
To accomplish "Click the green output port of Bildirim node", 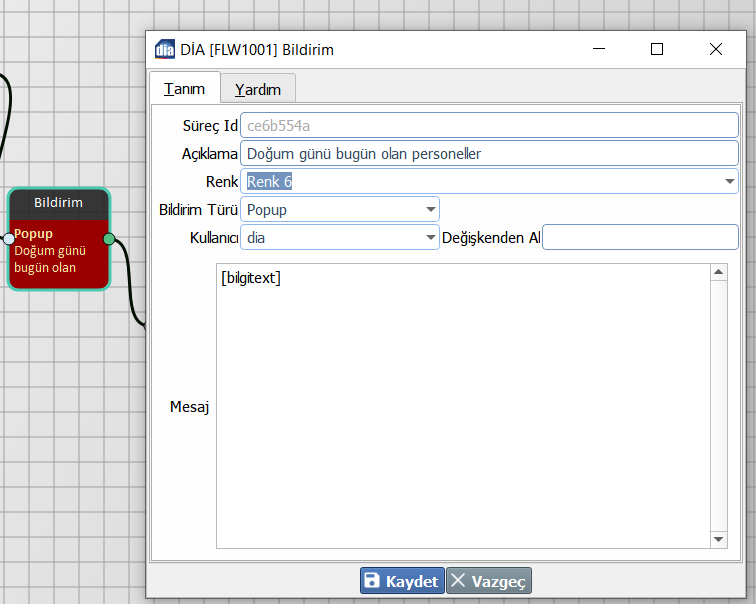I will coord(109,238).
